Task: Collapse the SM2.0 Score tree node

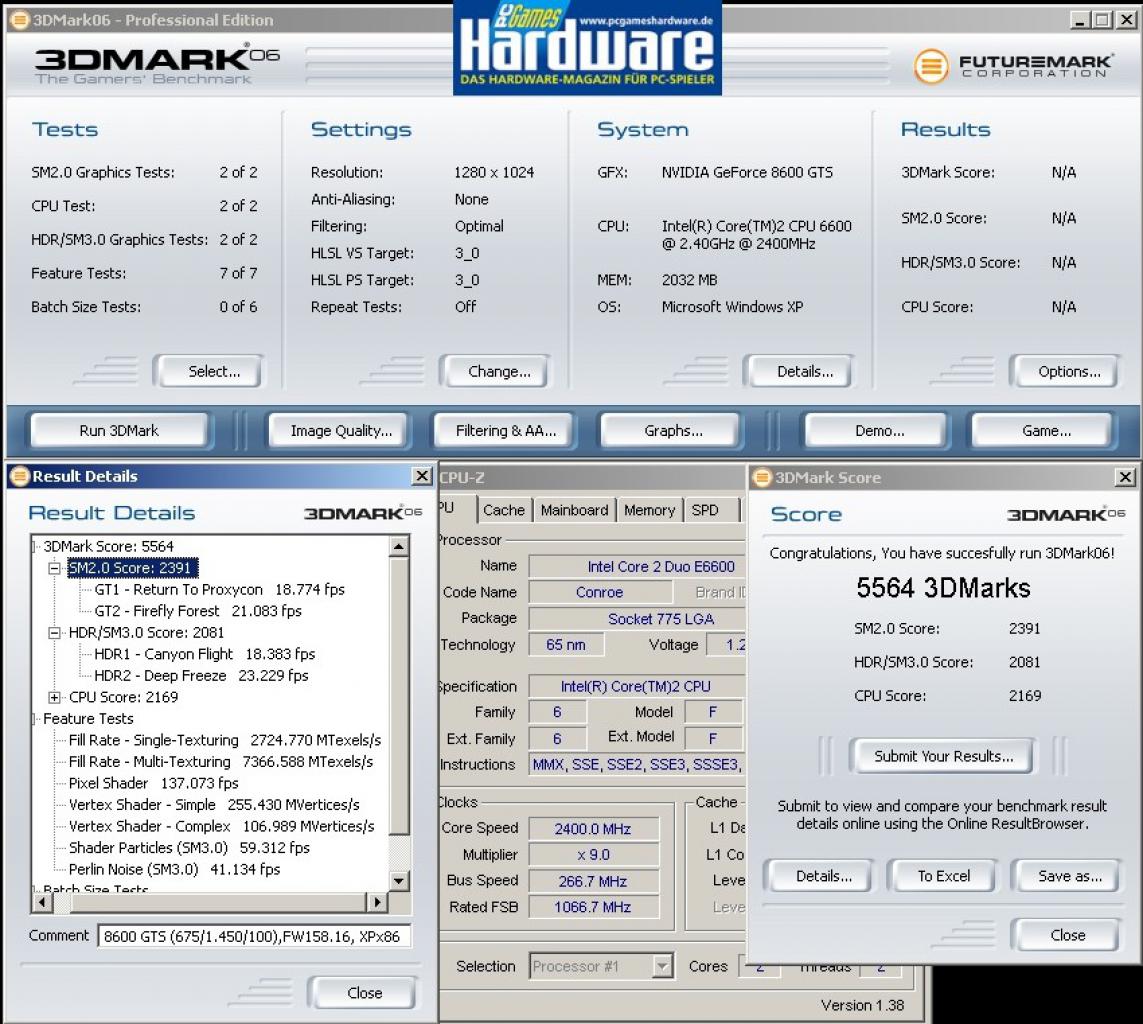Action: point(54,568)
